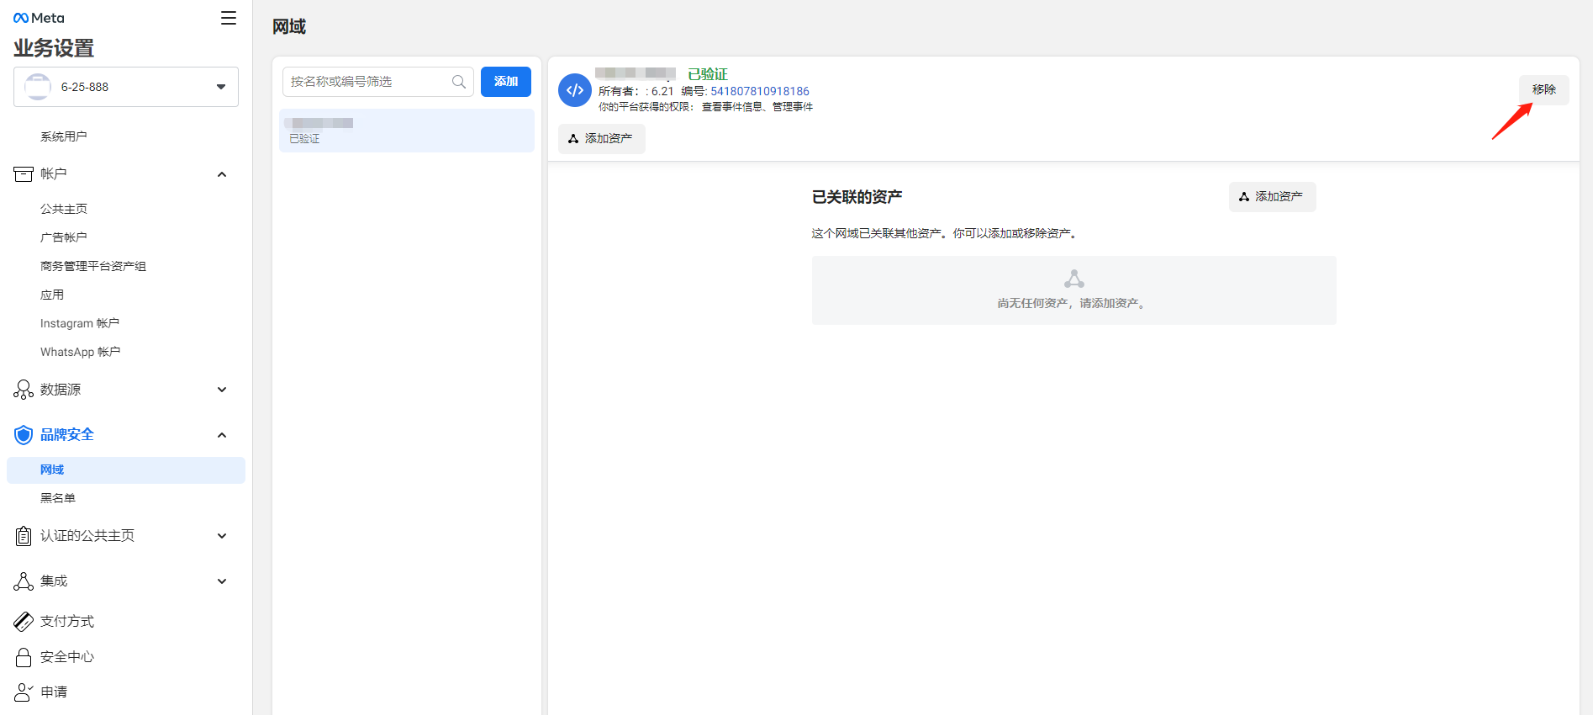Open WhatsApp 帐户 in the sidebar
The image size is (1593, 715).
click(x=80, y=352)
